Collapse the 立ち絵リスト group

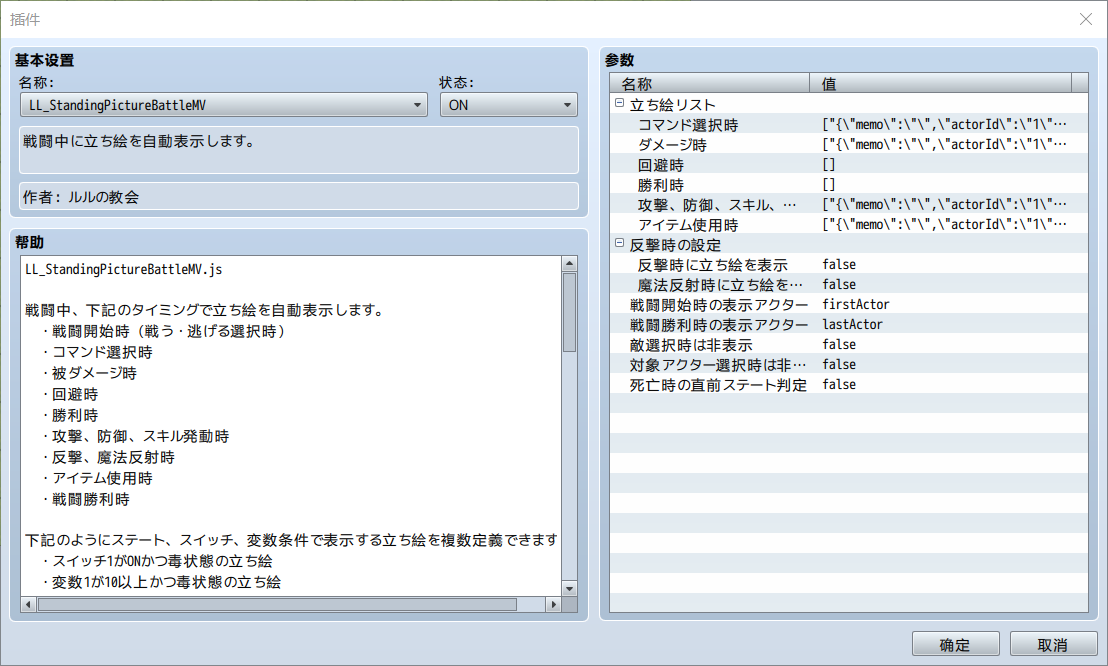point(619,103)
